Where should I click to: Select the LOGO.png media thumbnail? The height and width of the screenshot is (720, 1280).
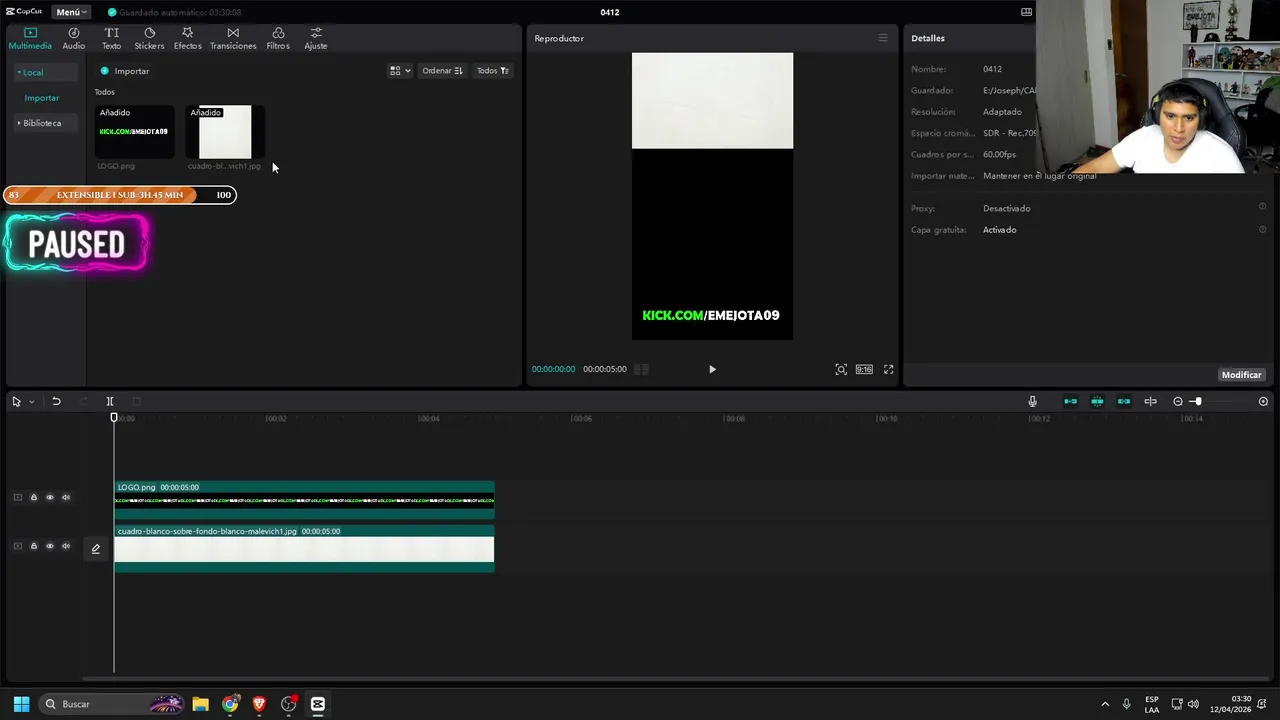pos(134,132)
